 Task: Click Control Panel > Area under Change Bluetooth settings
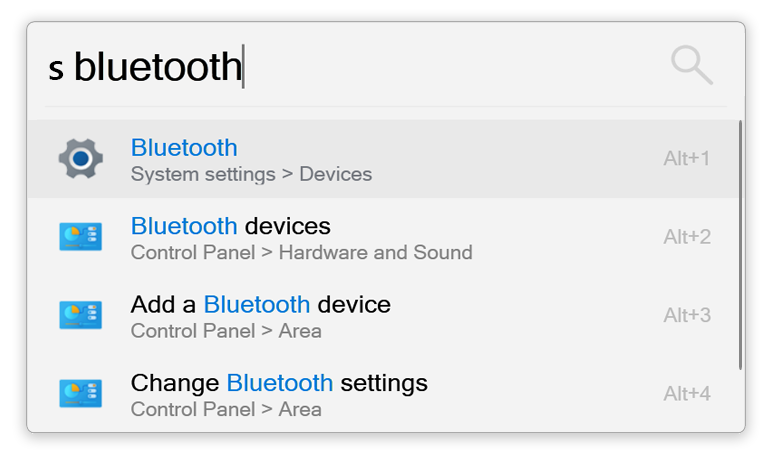226,408
